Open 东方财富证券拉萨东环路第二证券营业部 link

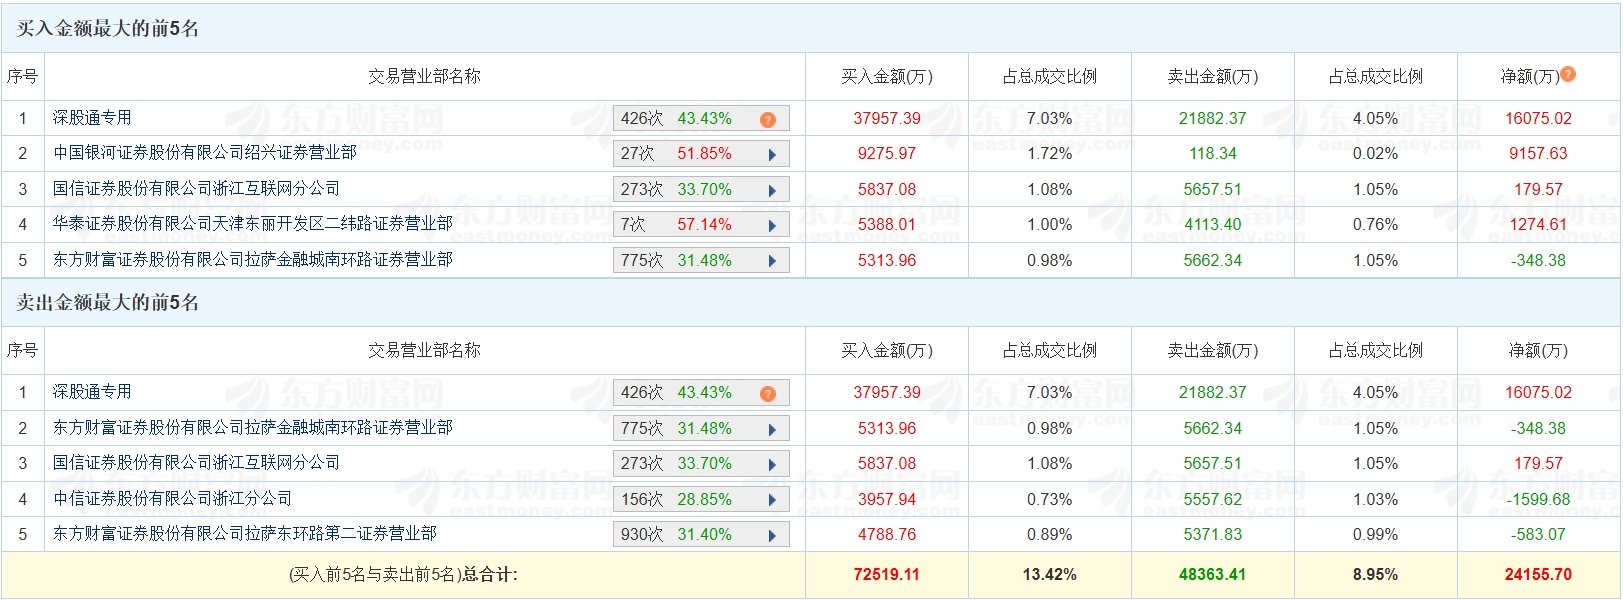coord(245,533)
